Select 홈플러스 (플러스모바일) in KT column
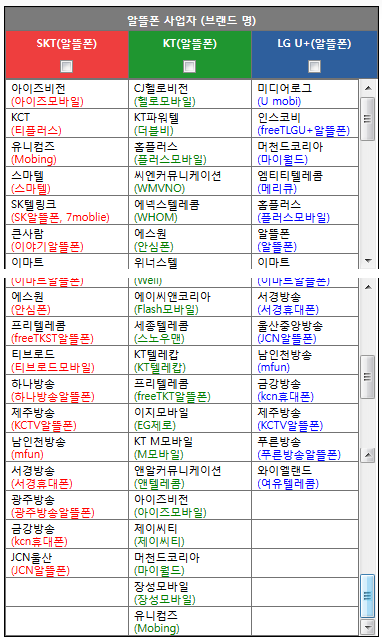The width and height of the screenshot is (382, 641). pos(190,152)
